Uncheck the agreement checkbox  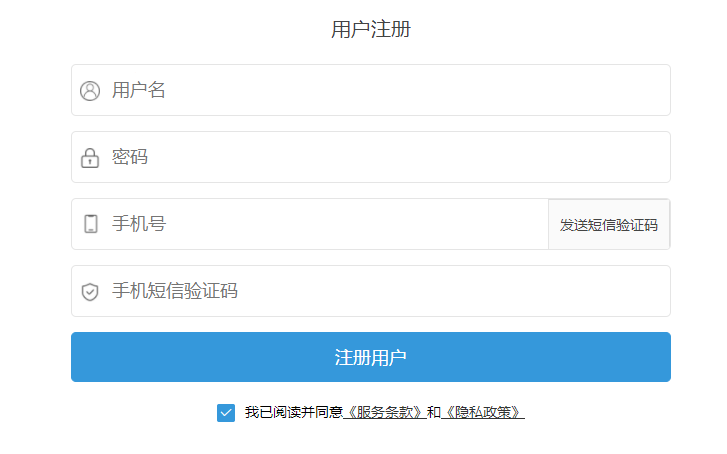point(226,413)
